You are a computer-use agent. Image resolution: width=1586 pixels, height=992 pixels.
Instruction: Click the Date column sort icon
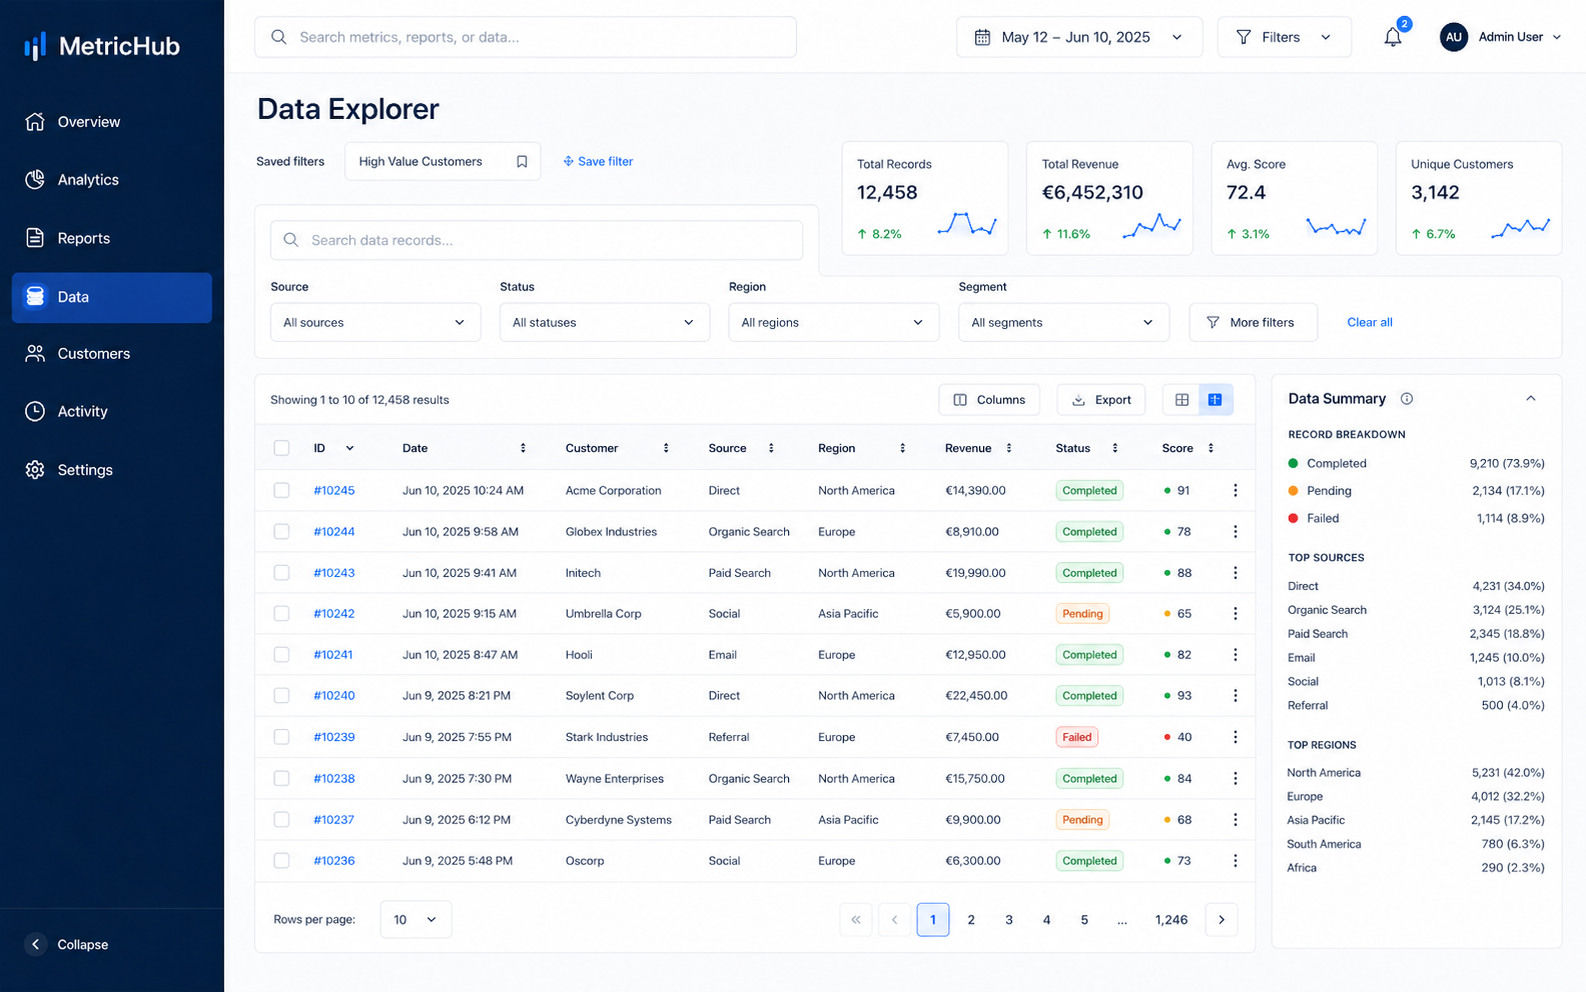coord(523,448)
